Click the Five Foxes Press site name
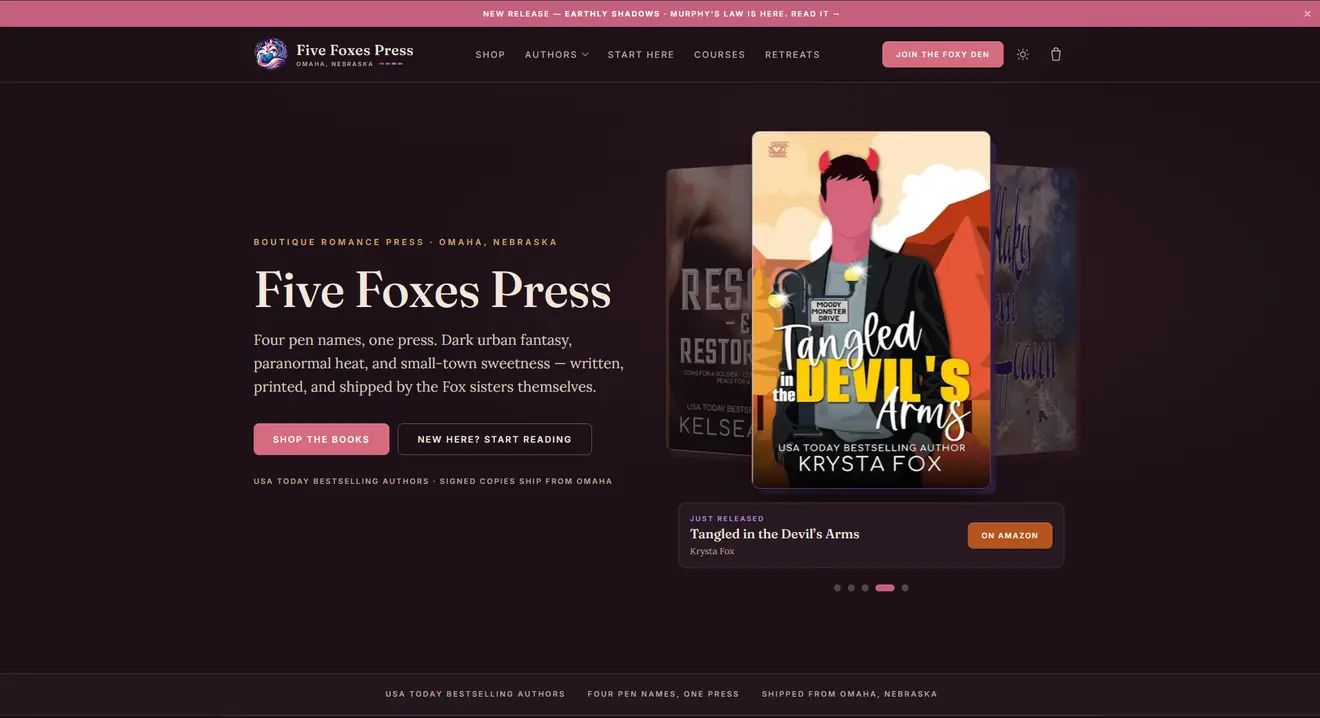This screenshot has height=718, width=1320. click(x=354, y=50)
